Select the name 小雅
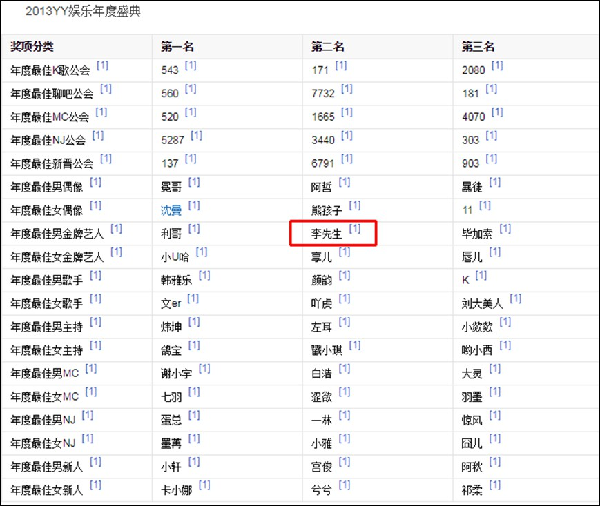Screen dimensions: 600x506 (x=321, y=444)
